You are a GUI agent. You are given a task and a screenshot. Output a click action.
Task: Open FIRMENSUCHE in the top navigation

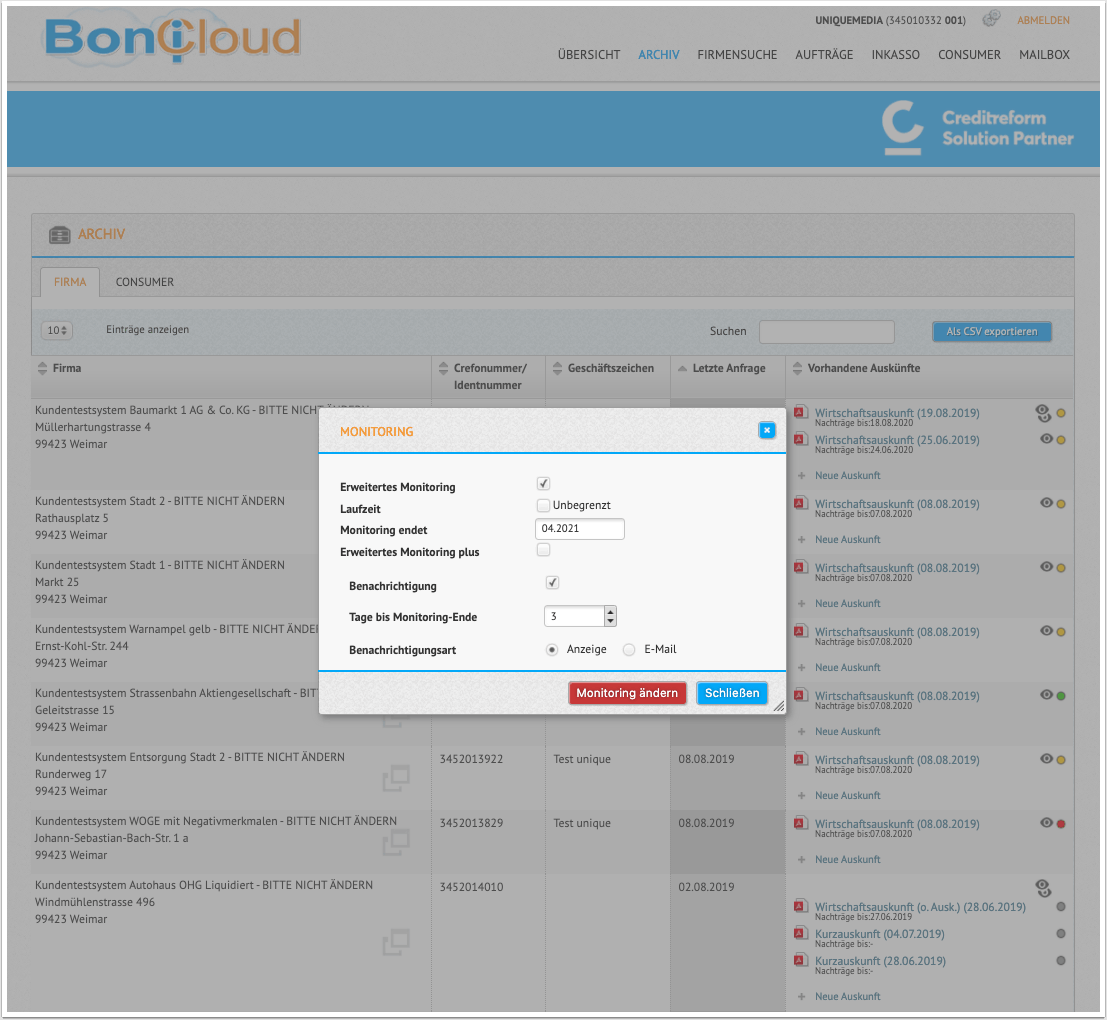tap(737, 55)
